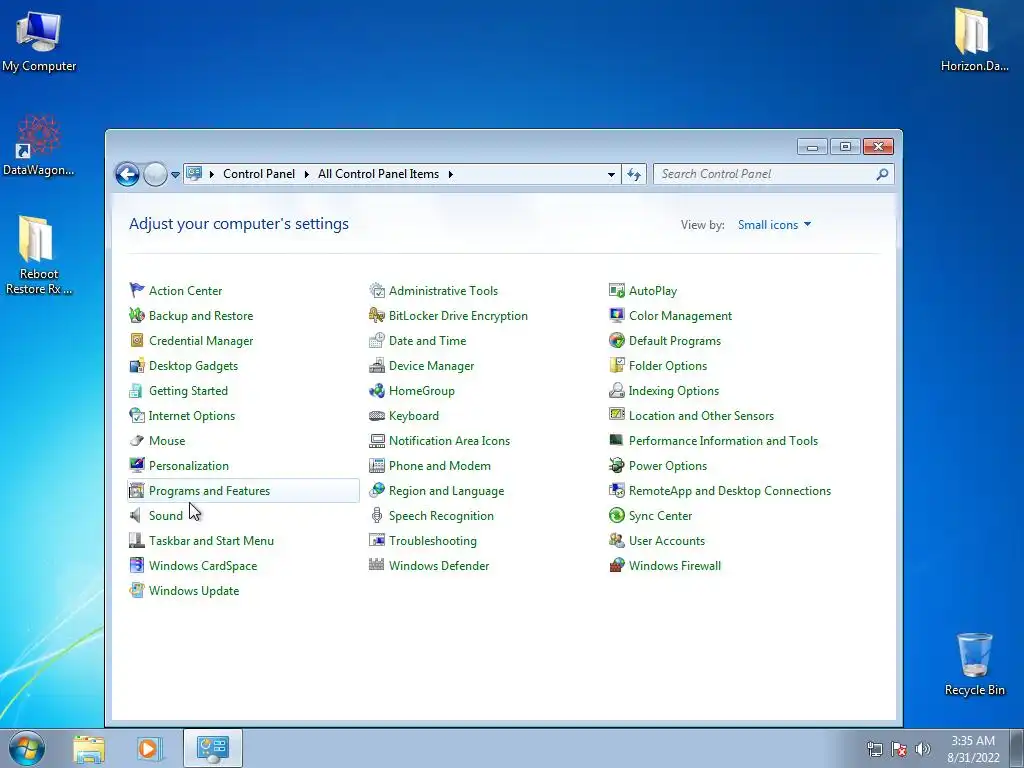1024x768 pixels.
Task: Click the Sound speaker icon in Control Panel
Action: [136, 516]
